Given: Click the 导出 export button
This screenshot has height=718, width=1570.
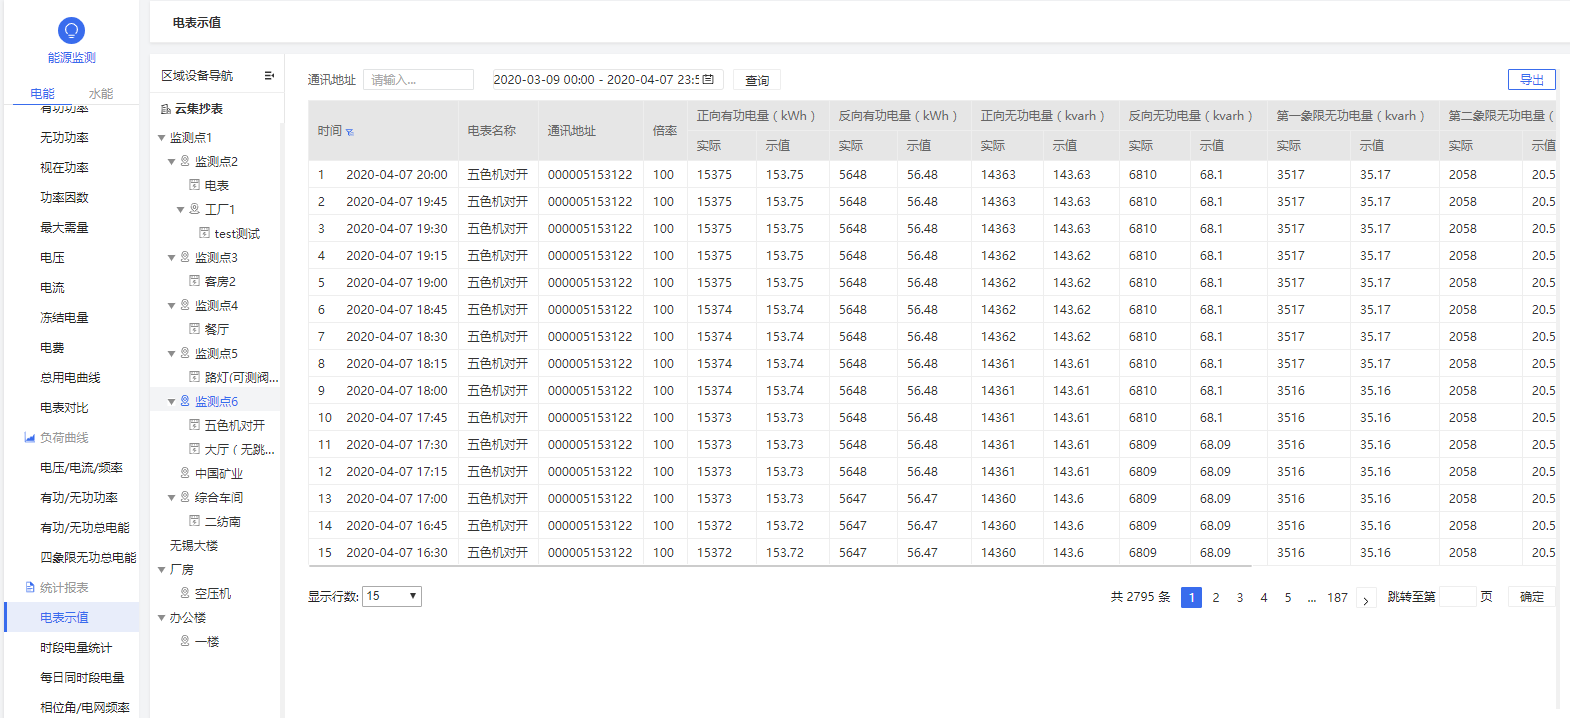Looking at the screenshot, I should tap(1532, 80).
